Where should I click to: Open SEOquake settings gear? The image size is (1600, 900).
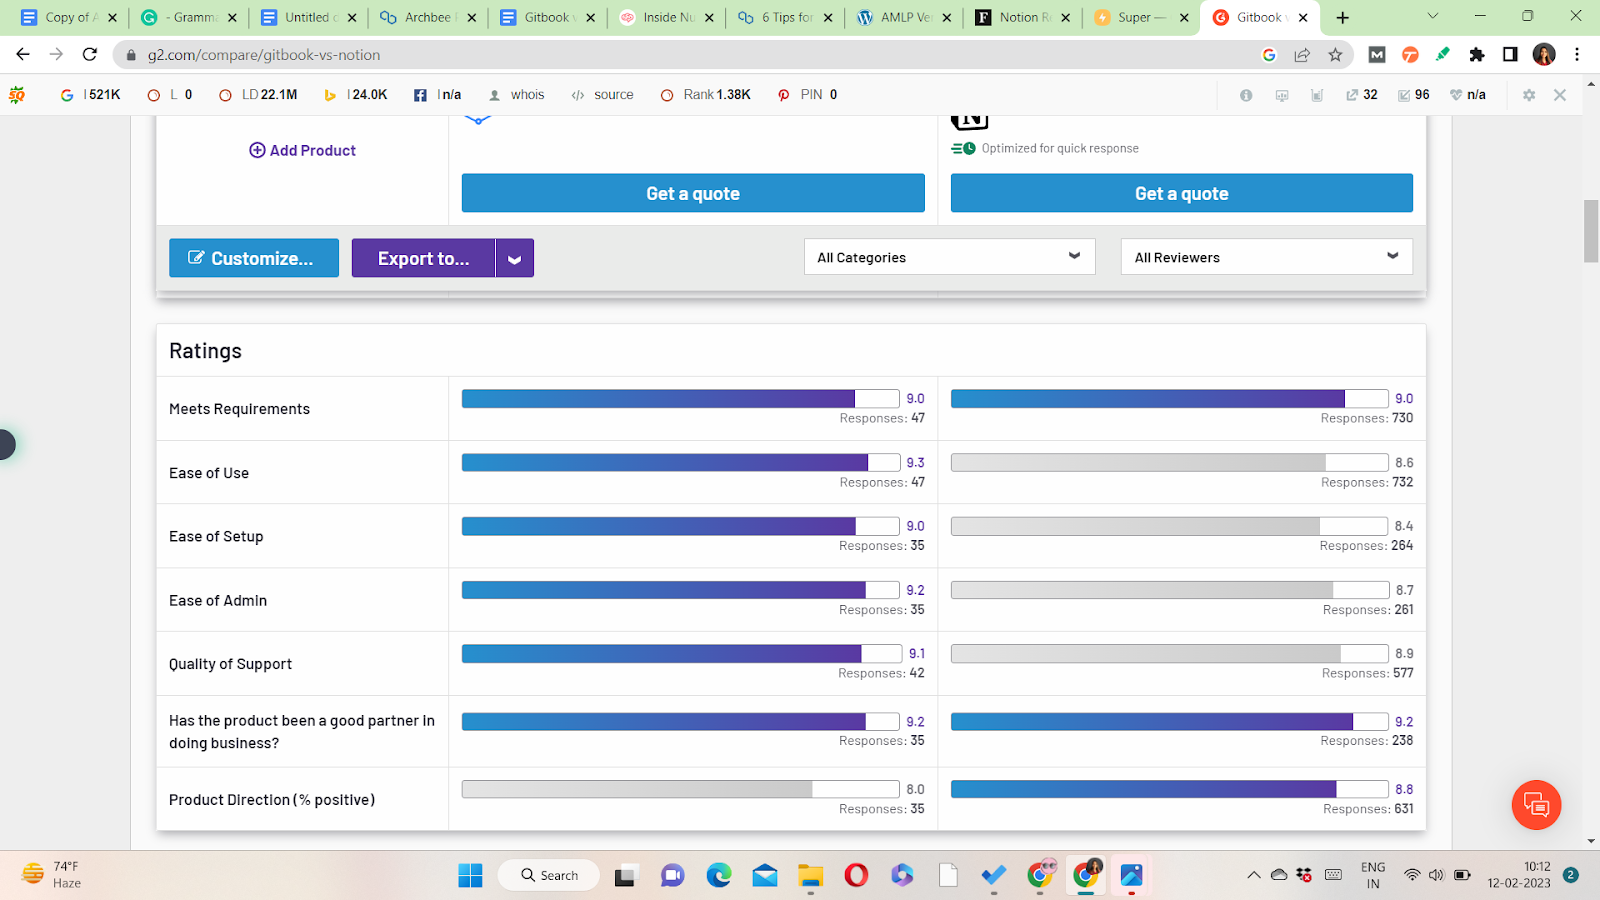(1529, 94)
